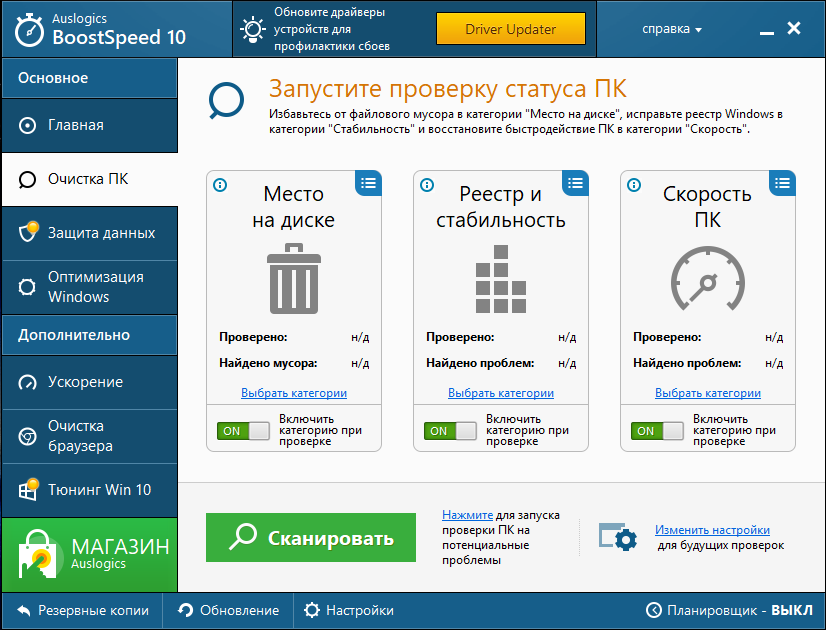The width and height of the screenshot is (826, 630).
Task: Open Настройки in bottom bar
Action: coord(348,611)
